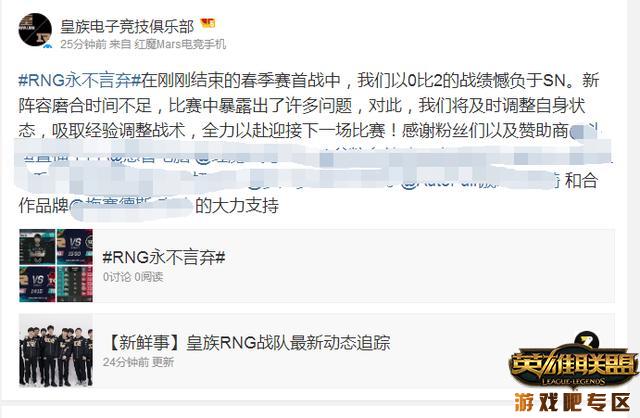Open the RNG team group photo thumbnail

coord(56,351)
